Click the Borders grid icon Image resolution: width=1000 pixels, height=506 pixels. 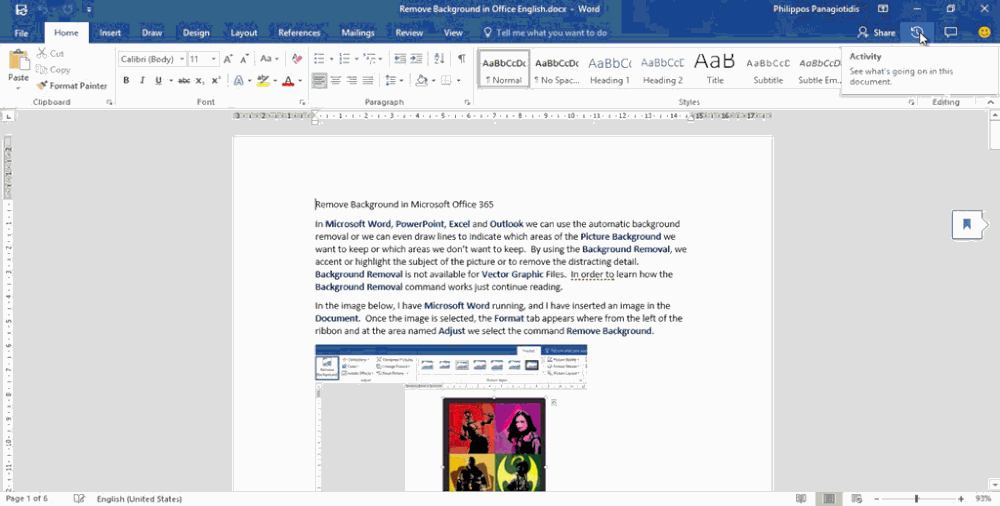click(x=446, y=80)
